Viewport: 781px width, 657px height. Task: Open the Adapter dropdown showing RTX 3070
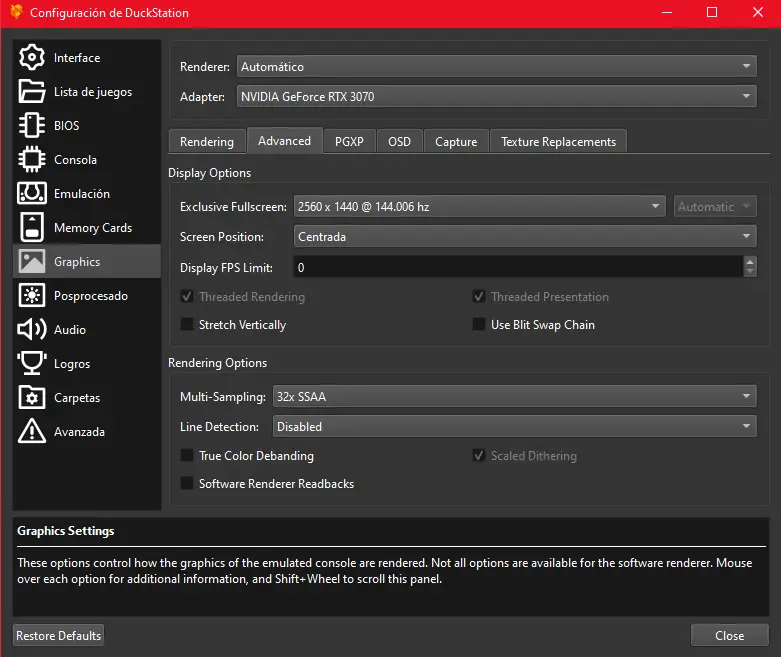click(x=497, y=96)
